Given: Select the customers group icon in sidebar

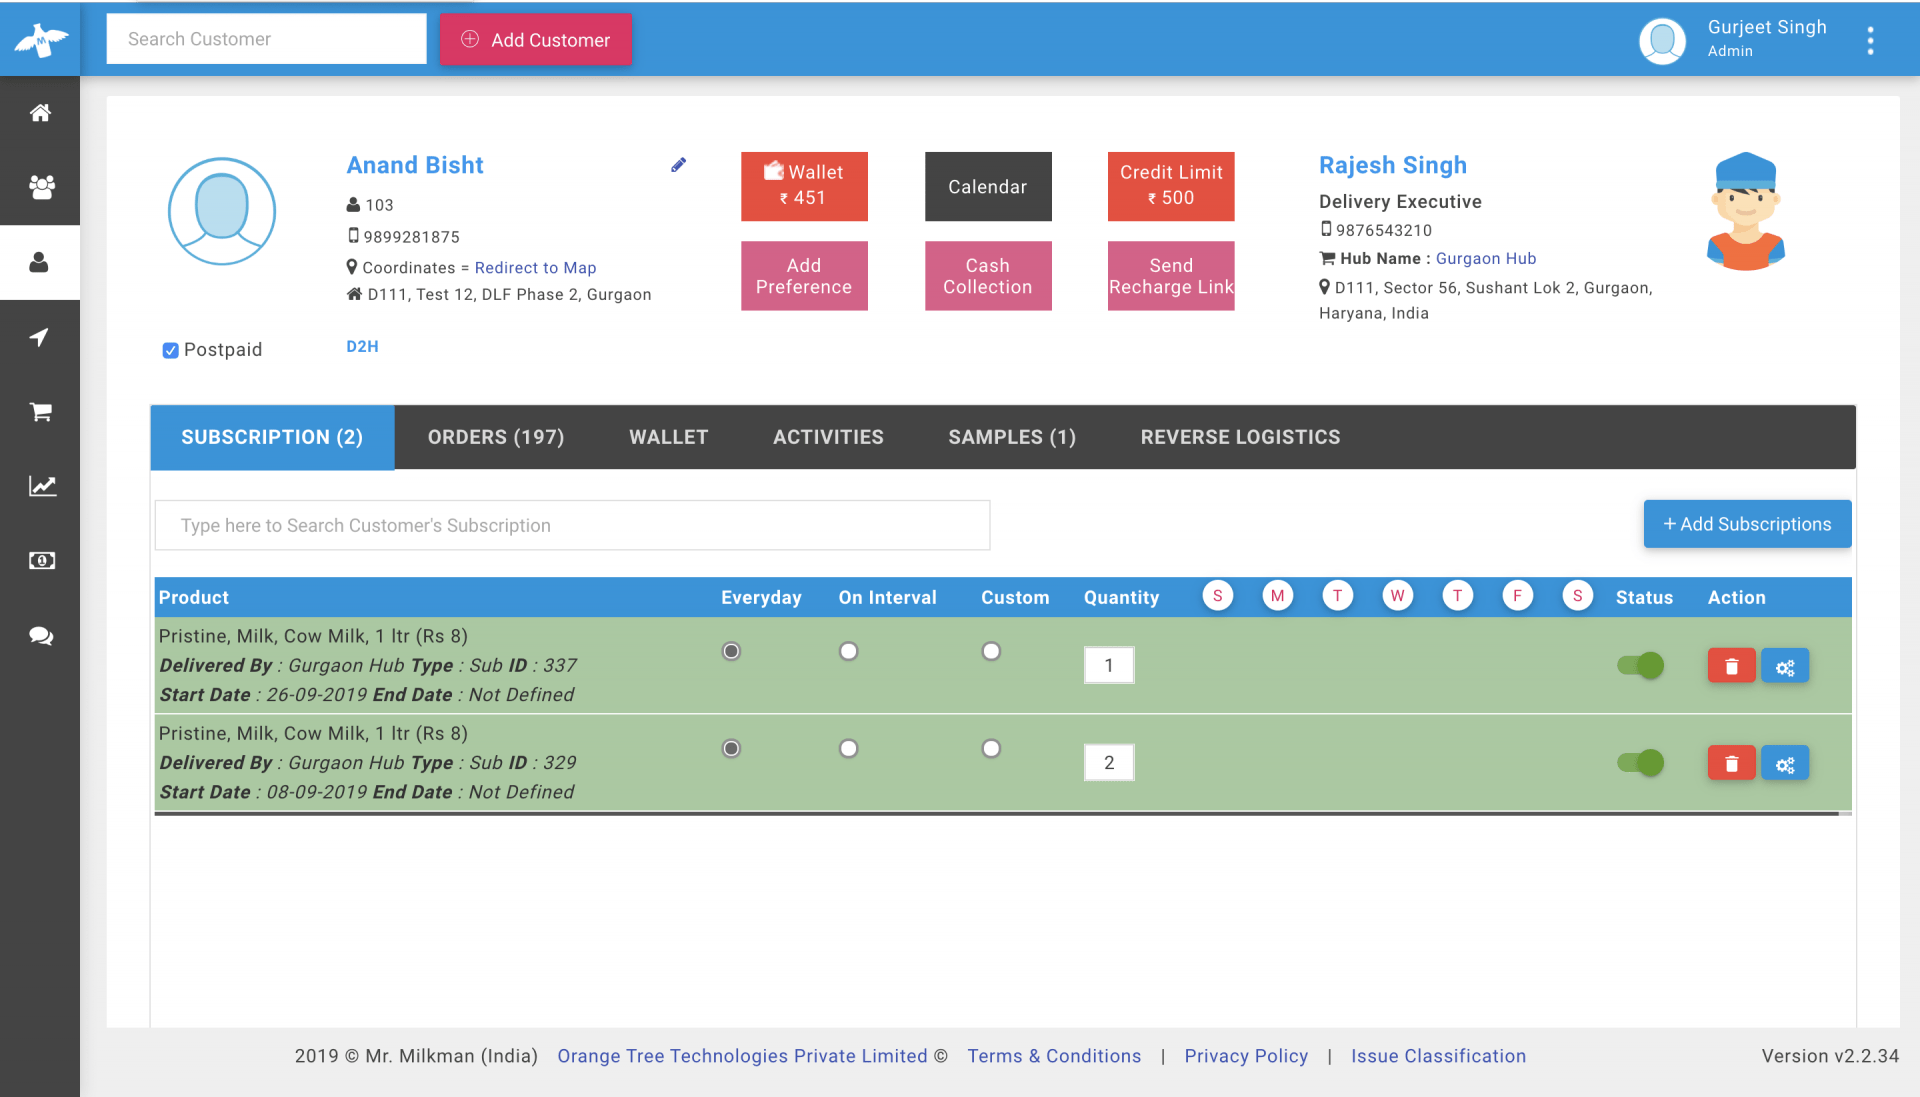Looking at the screenshot, I should point(40,187).
